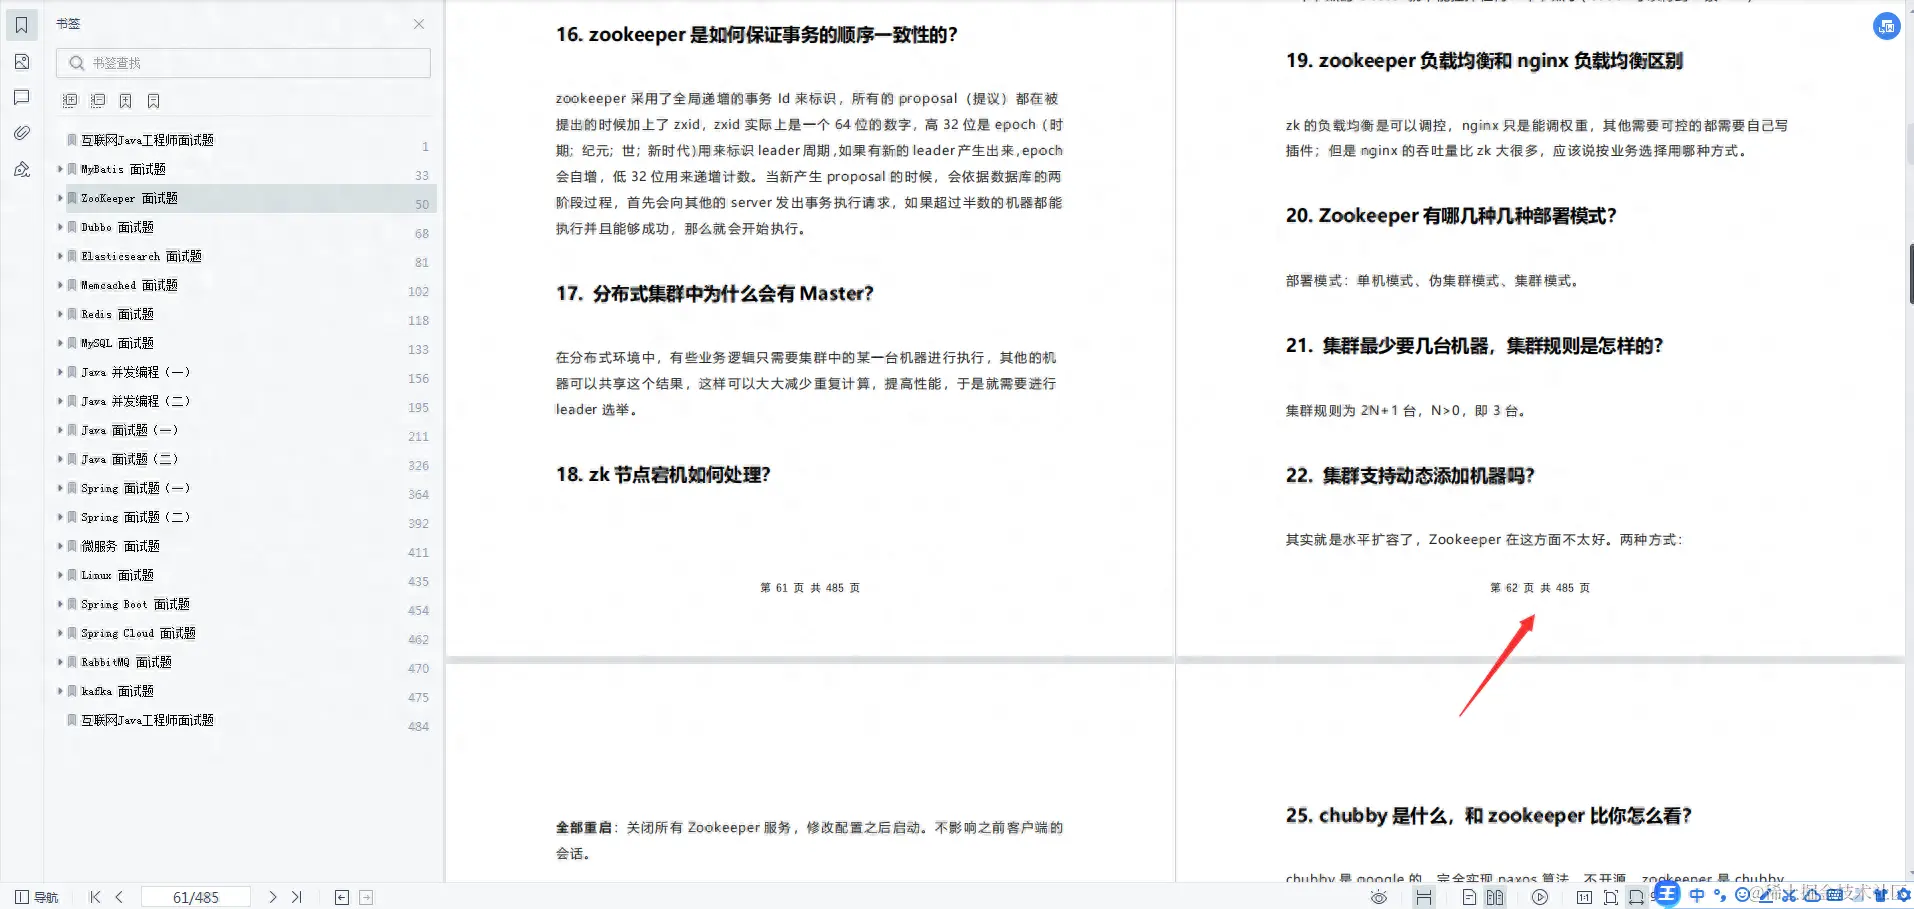The width and height of the screenshot is (1914, 909).
Task: Expand the MyBatis 面试题 bookmark
Action: [x=60, y=169]
